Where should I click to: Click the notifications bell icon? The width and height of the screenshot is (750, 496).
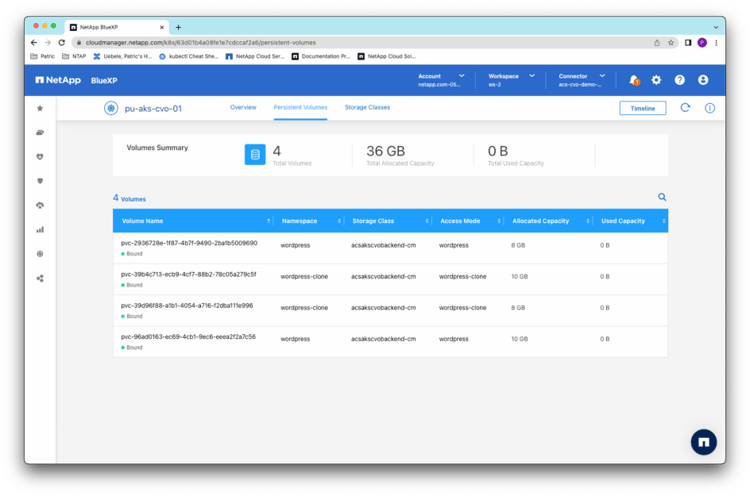[x=633, y=80]
